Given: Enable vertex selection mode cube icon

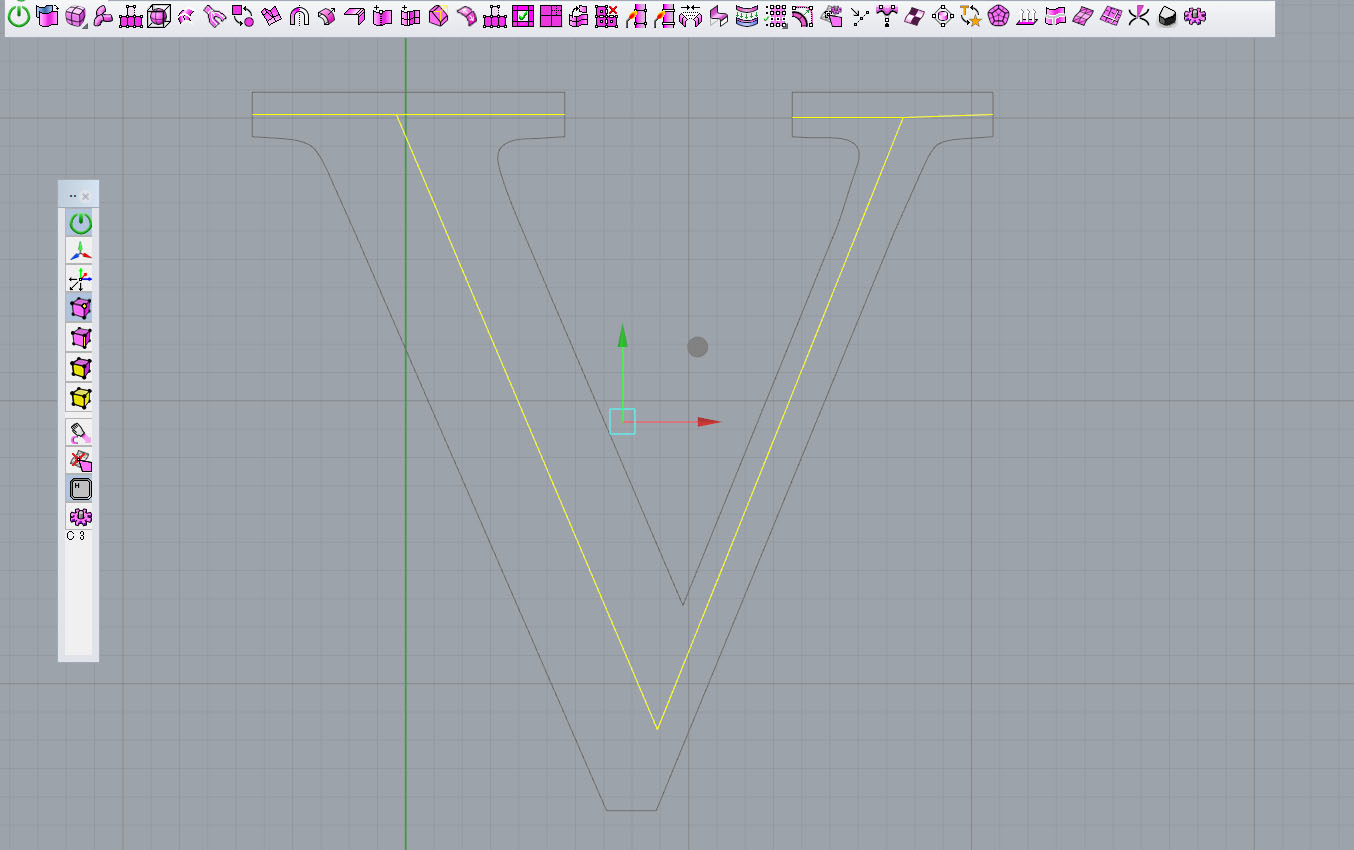Looking at the screenshot, I should [x=80, y=309].
